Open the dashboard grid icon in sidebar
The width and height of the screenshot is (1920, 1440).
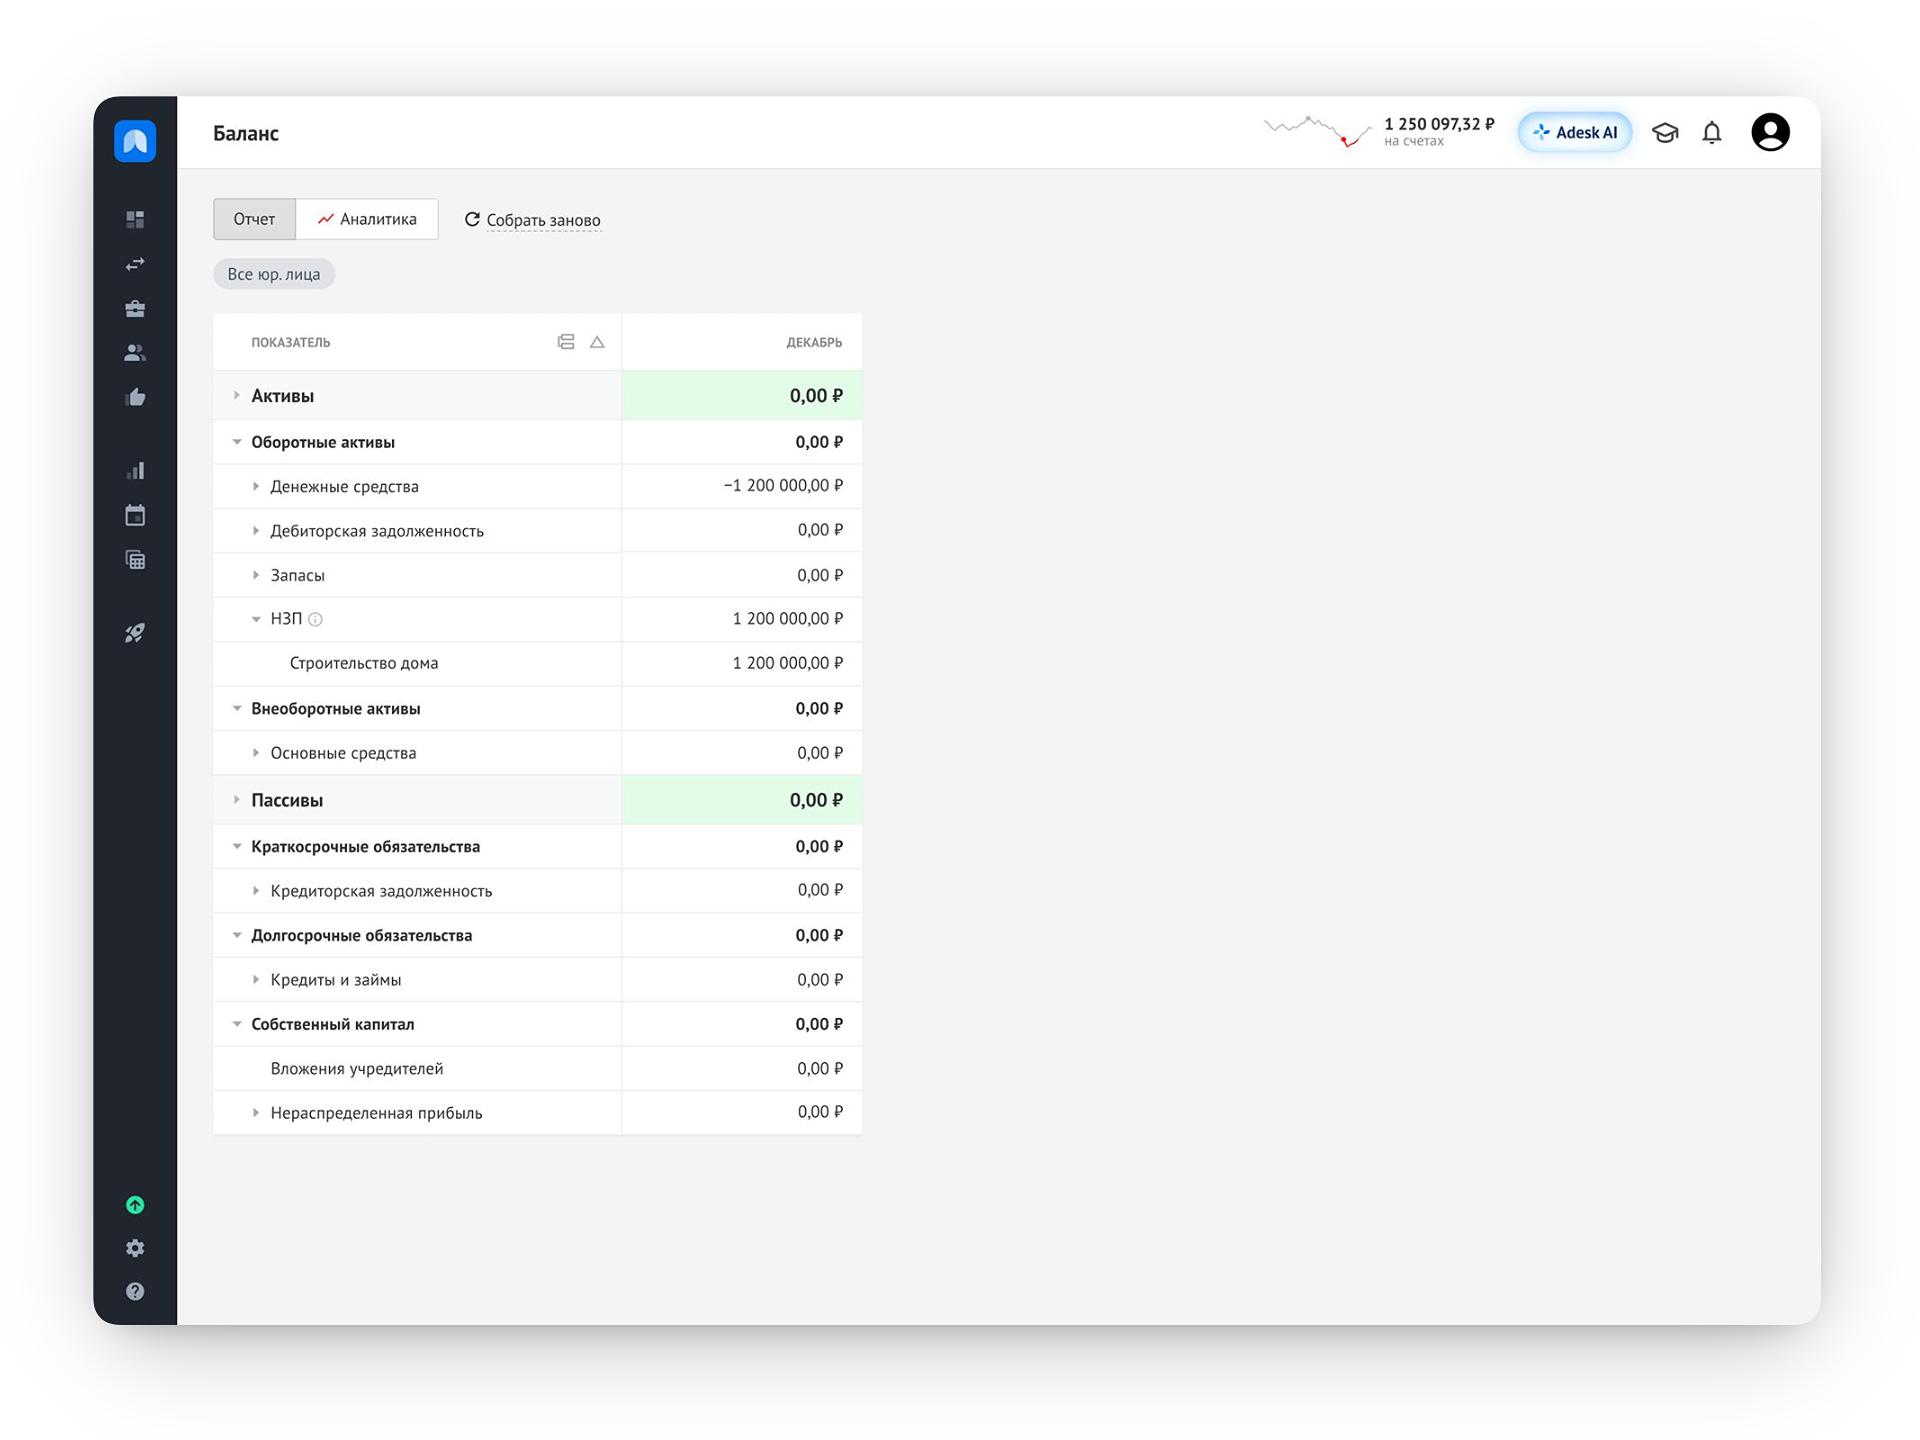(x=135, y=219)
